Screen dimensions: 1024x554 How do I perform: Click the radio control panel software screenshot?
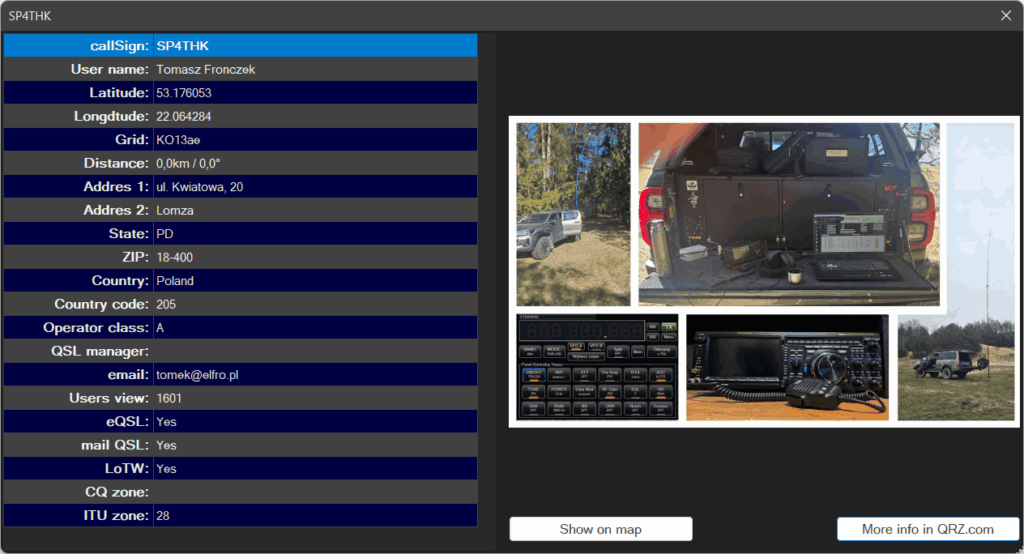(597, 367)
